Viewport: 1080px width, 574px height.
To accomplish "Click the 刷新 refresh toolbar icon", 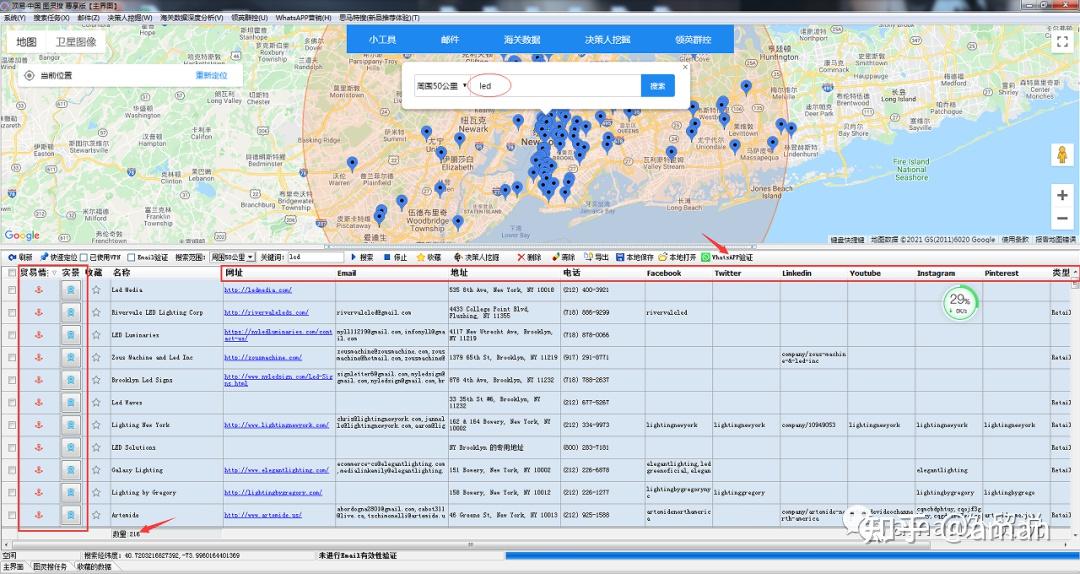I will click(x=12, y=257).
